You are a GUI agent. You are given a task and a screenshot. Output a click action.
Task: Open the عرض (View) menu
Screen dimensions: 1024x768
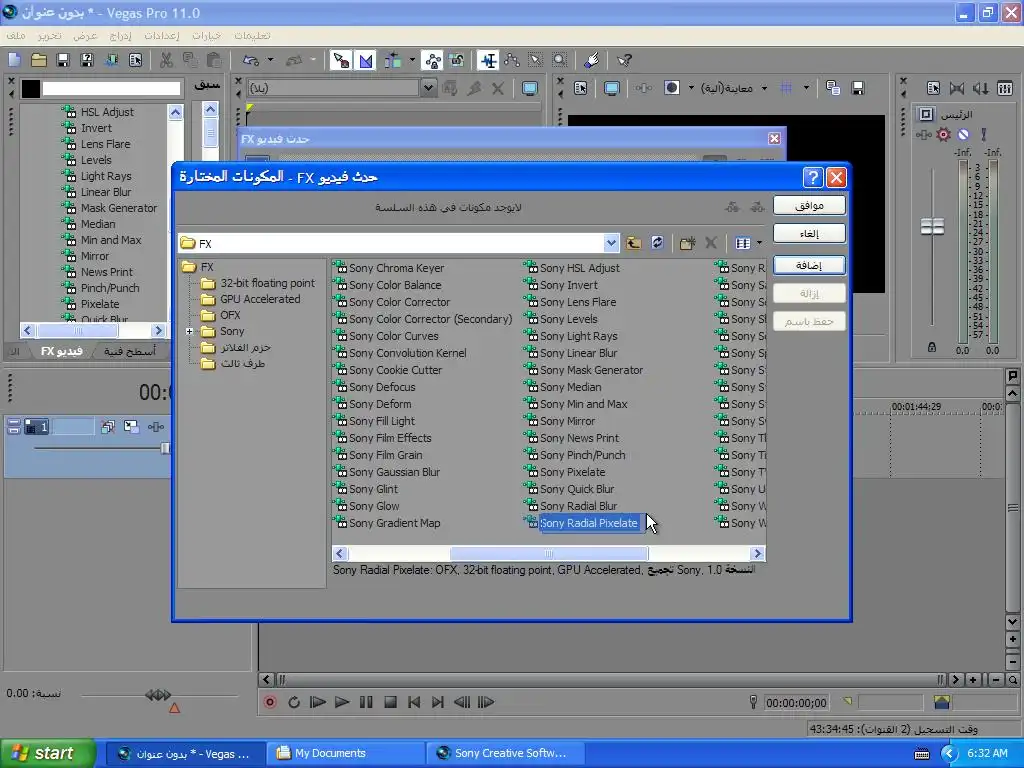coord(85,35)
